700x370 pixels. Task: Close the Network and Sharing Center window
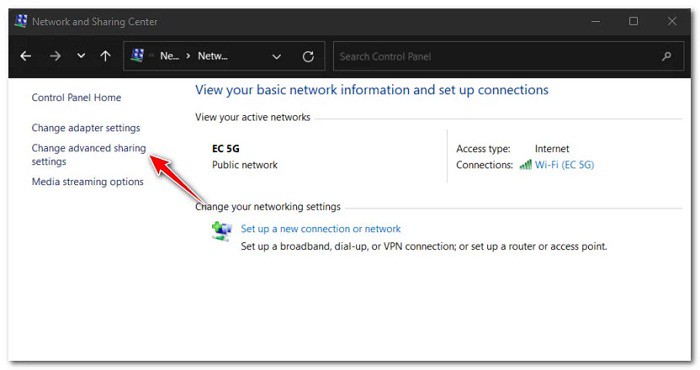point(672,21)
